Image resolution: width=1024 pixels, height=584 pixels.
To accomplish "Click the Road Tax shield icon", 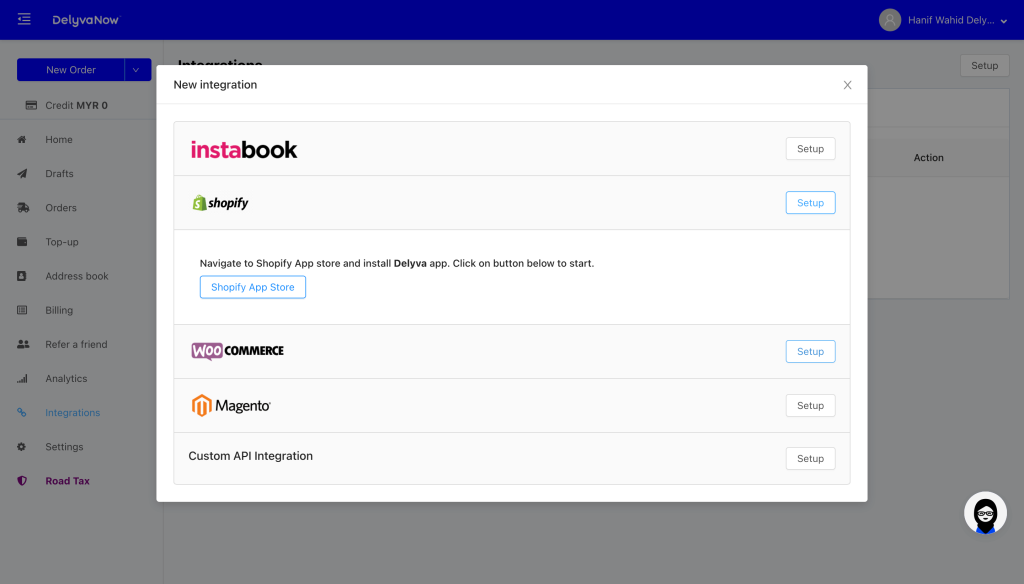I will click(x=22, y=481).
